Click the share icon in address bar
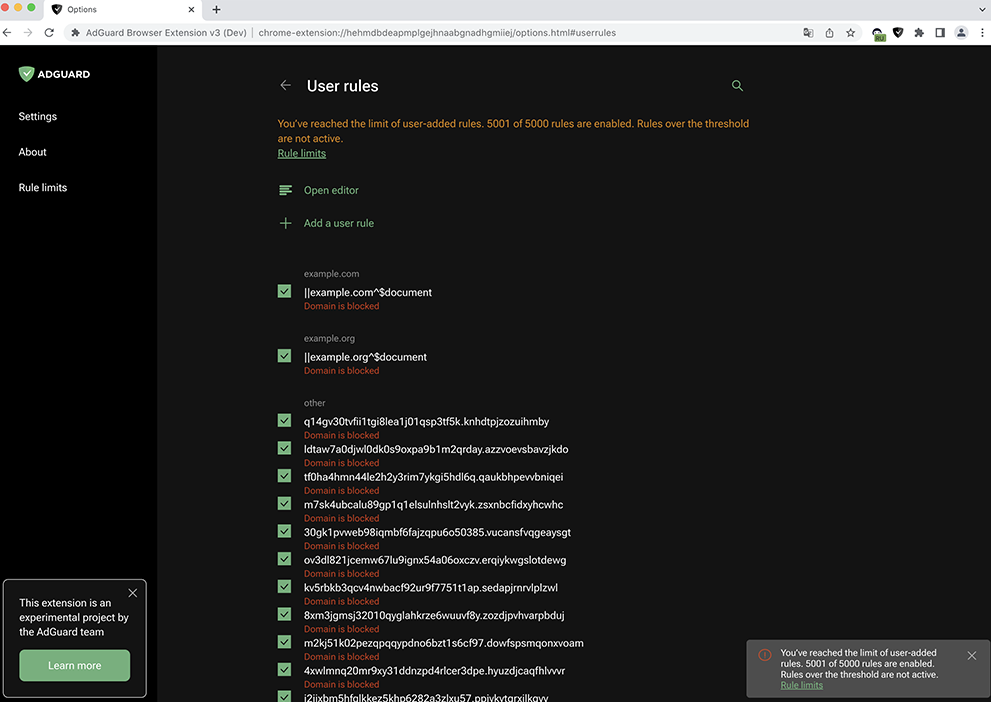991x702 pixels. click(829, 33)
